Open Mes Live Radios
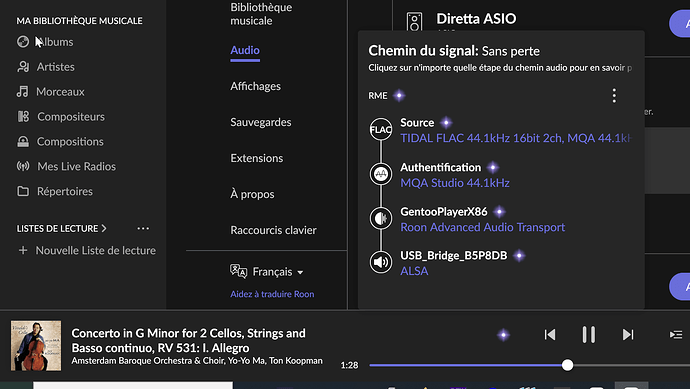The image size is (690, 389). 66,166
